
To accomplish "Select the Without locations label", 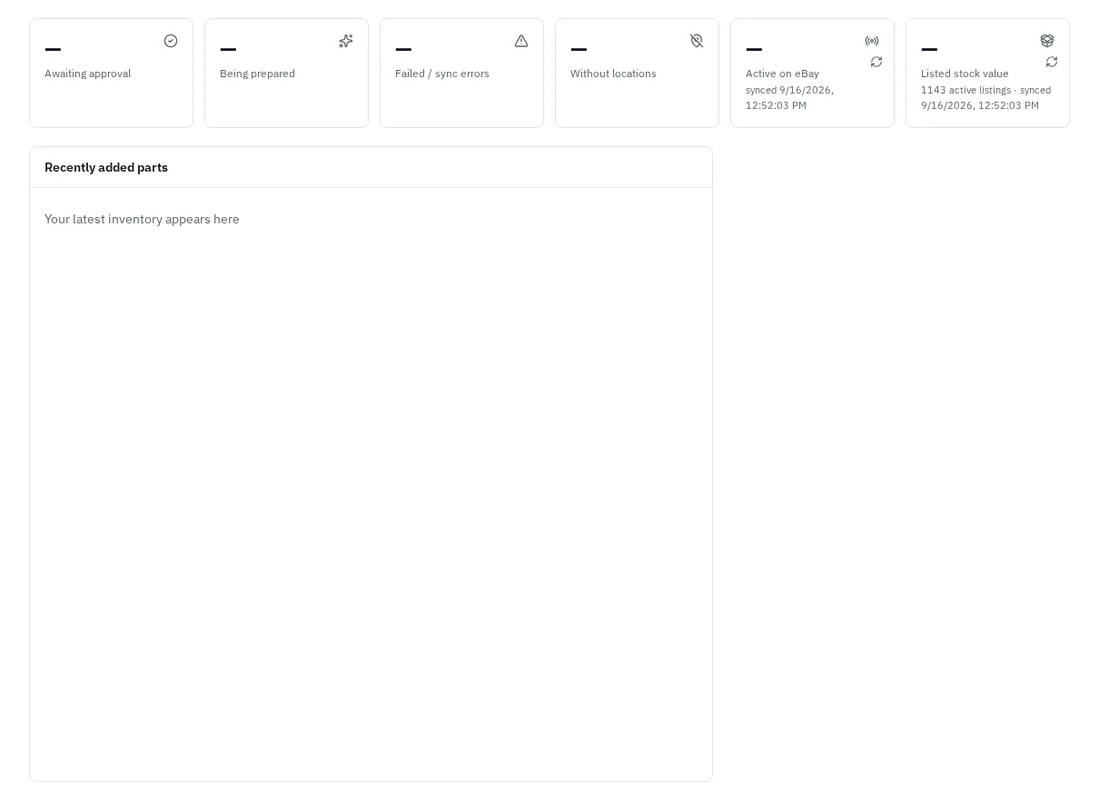I will click(613, 74).
